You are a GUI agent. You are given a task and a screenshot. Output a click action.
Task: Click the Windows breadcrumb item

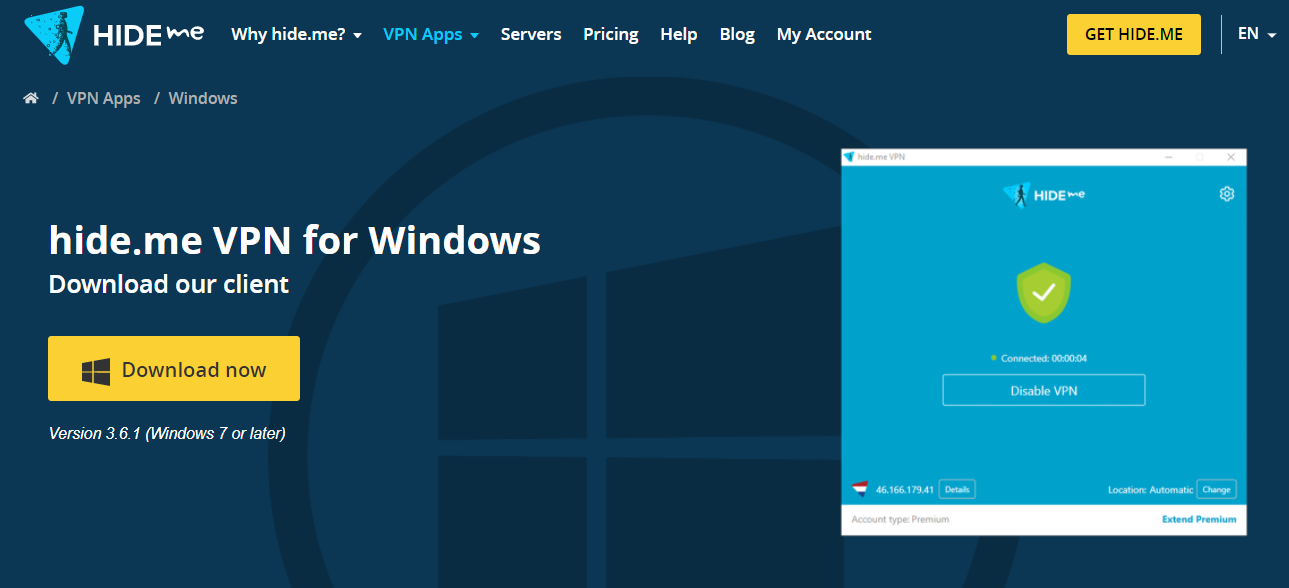203,98
